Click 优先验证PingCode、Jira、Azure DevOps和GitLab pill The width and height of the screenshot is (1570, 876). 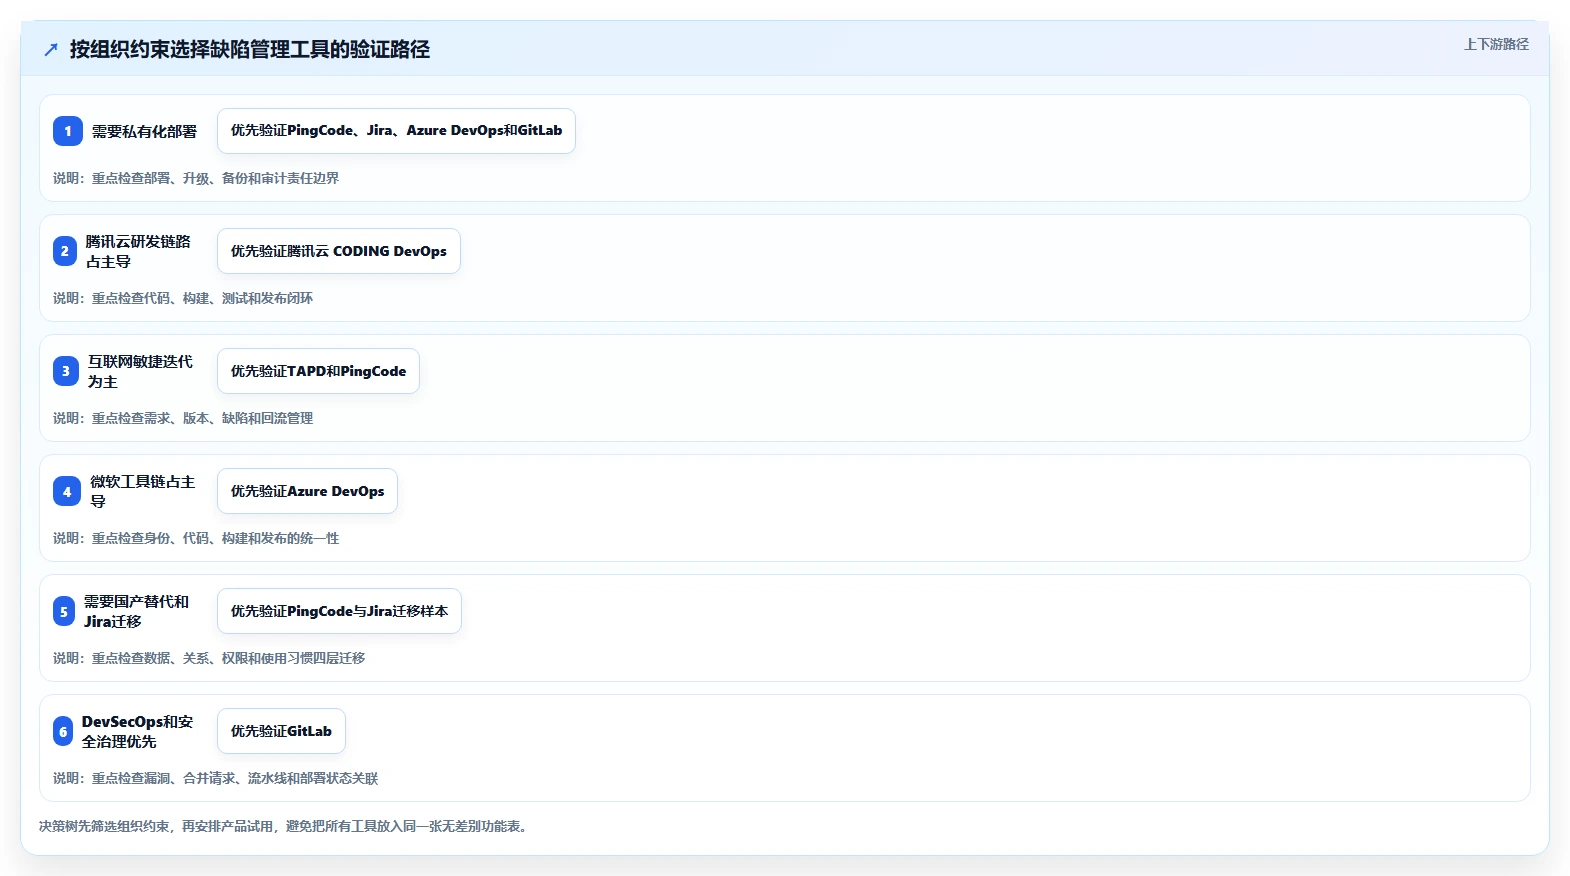[396, 131]
